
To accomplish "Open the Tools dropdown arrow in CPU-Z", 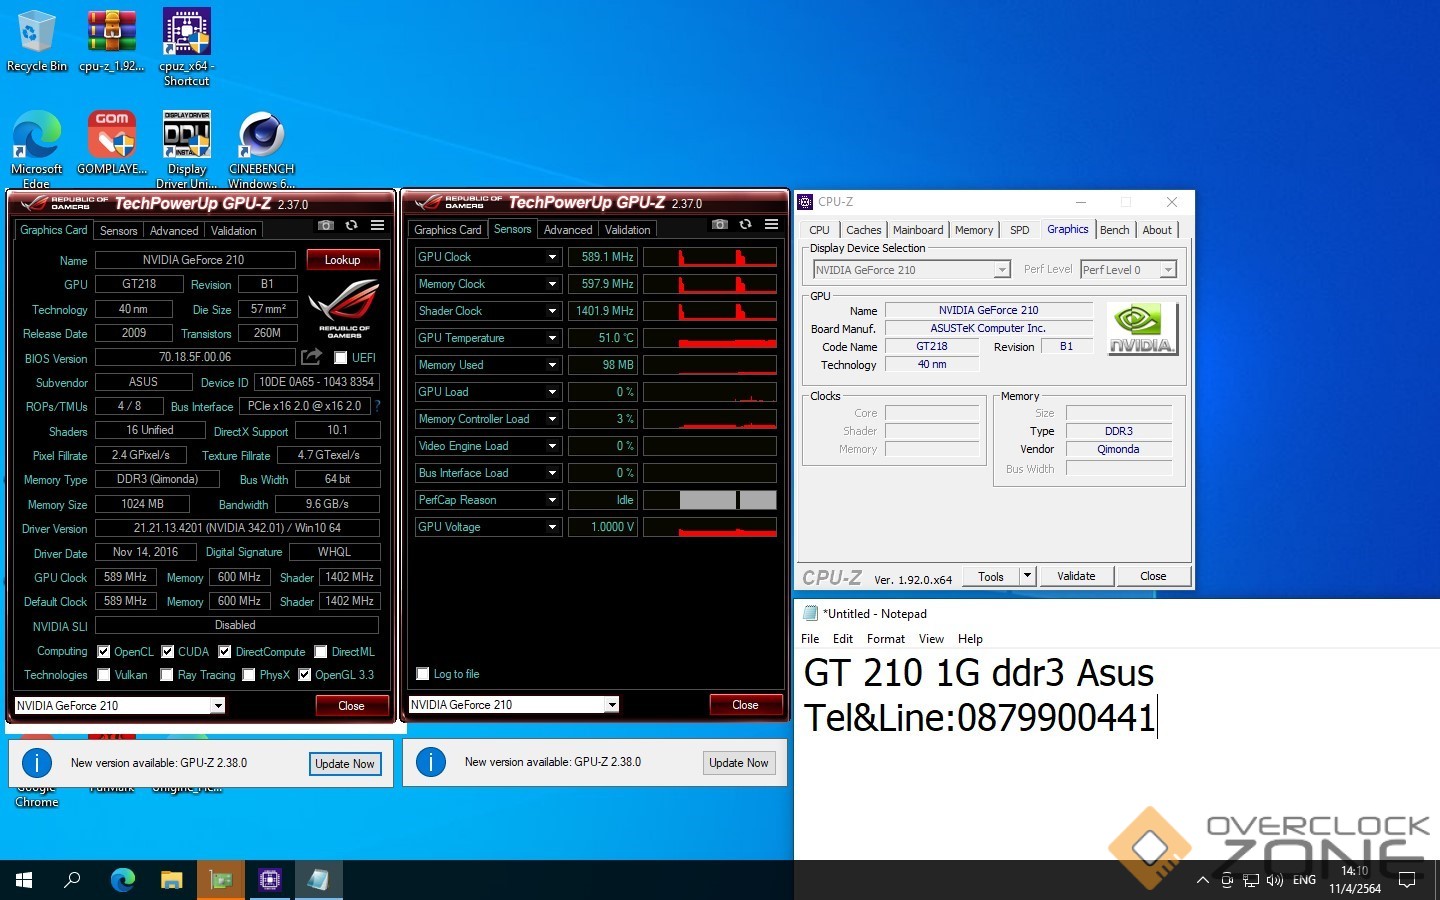I will point(1026,576).
